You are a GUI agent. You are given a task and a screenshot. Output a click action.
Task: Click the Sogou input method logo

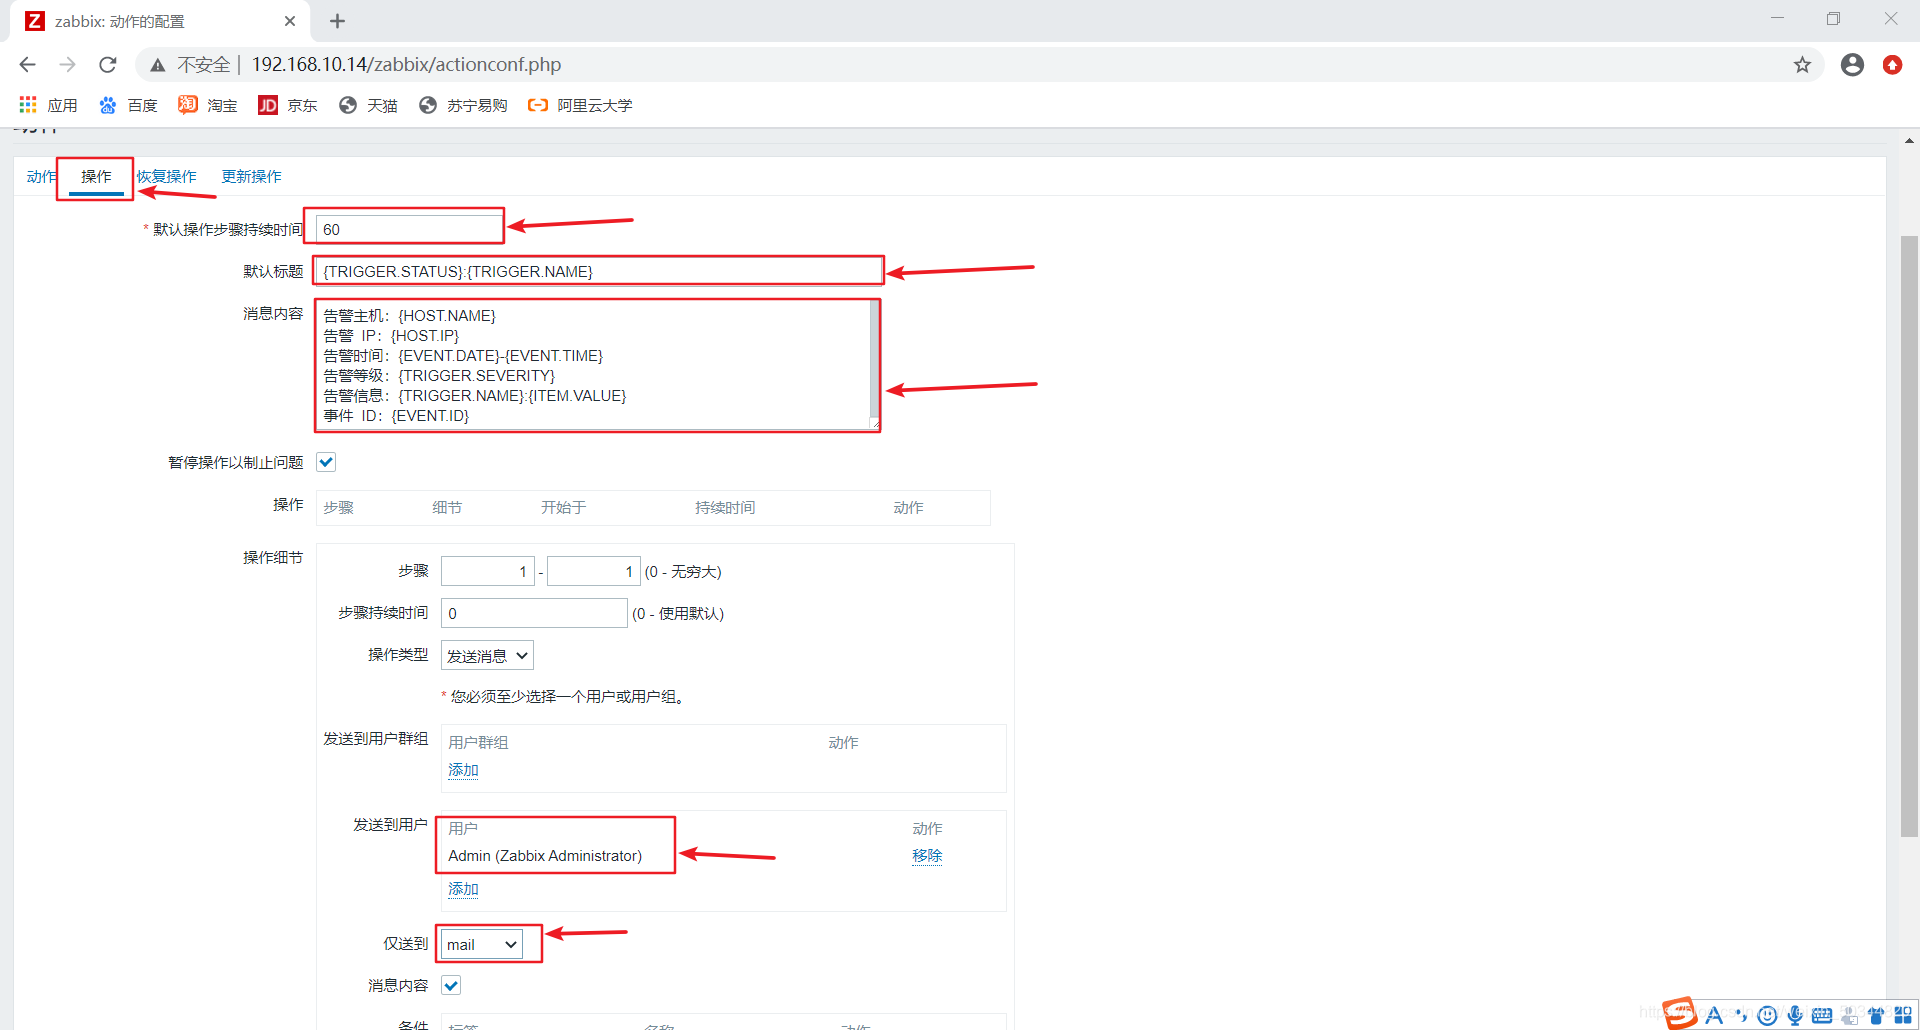(1680, 1014)
